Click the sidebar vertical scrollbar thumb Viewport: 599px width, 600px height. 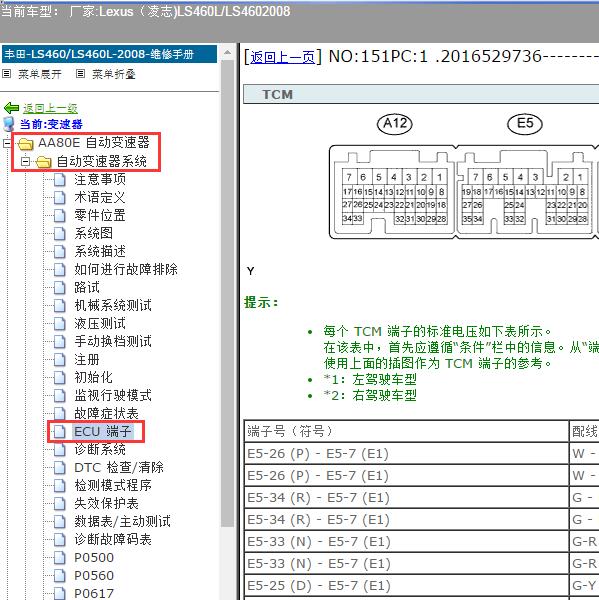click(227, 293)
